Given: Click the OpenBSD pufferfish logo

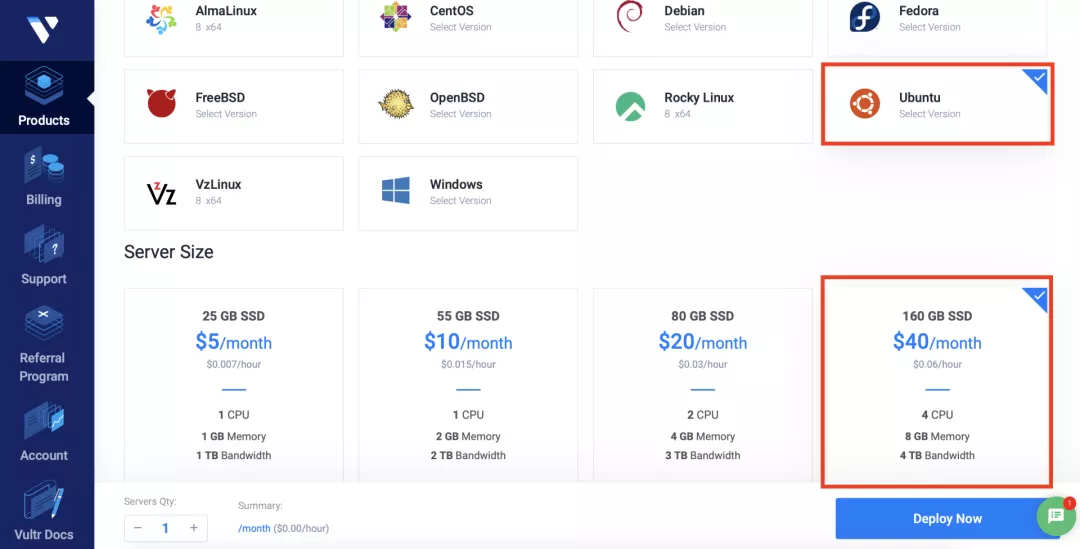Looking at the screenshot, I should tap(396, 103).
